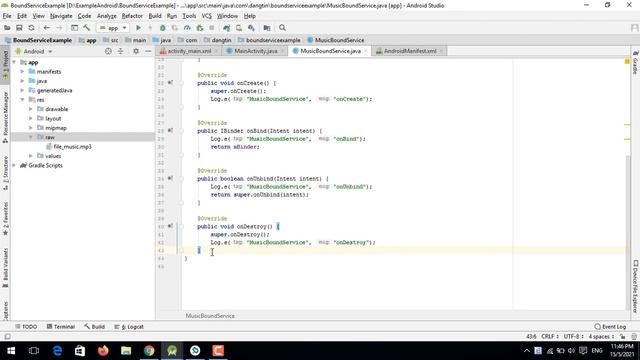Screen dimensions: 640x360
Task: Click BoundServiceExample breadcrumb
Action: (38, 40)
